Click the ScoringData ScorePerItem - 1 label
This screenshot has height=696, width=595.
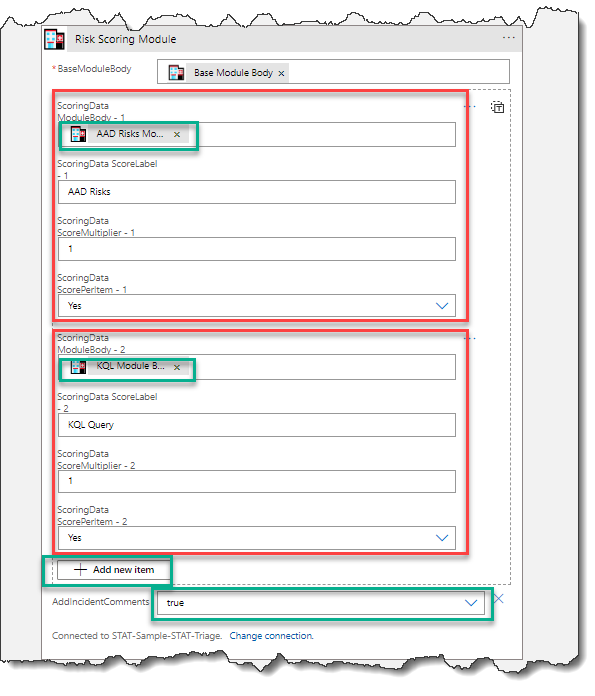pyautogui.click(x=92, y=284)
